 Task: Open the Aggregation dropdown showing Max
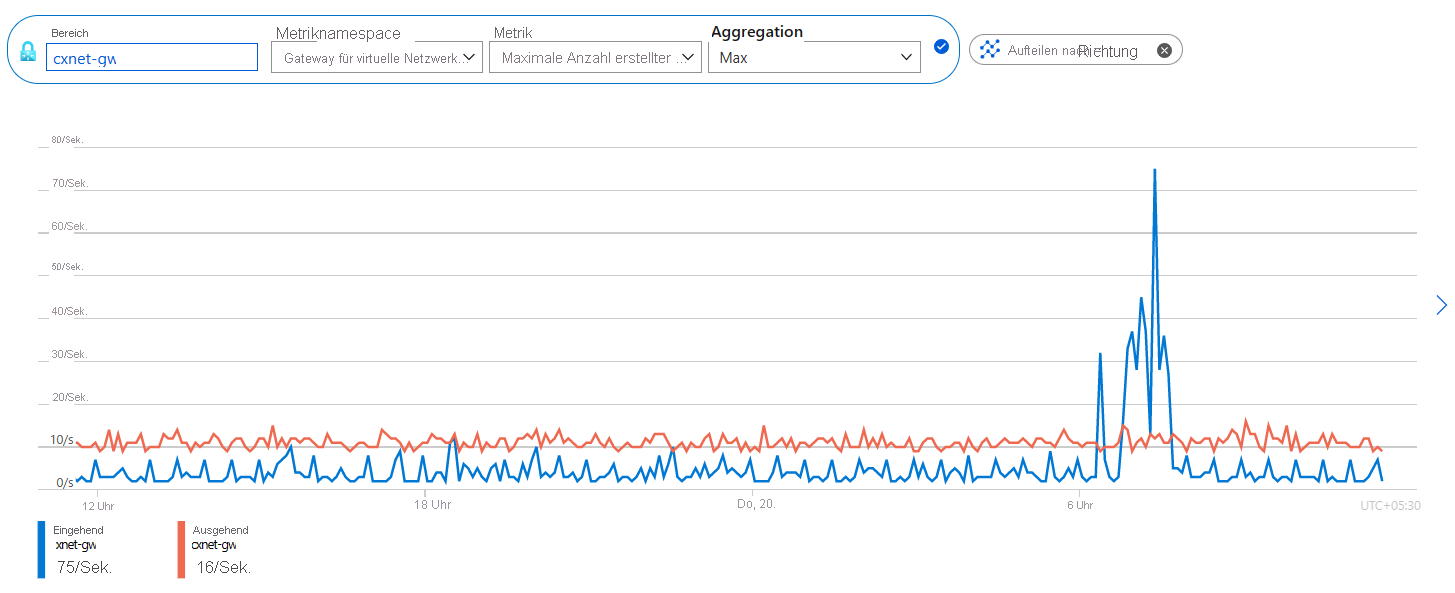tap(814, 58)
